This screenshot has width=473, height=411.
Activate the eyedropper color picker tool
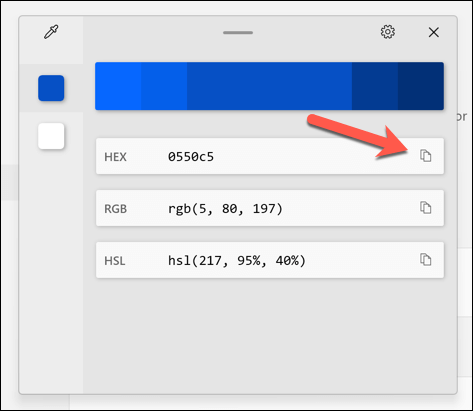click(x=51, y=32)
